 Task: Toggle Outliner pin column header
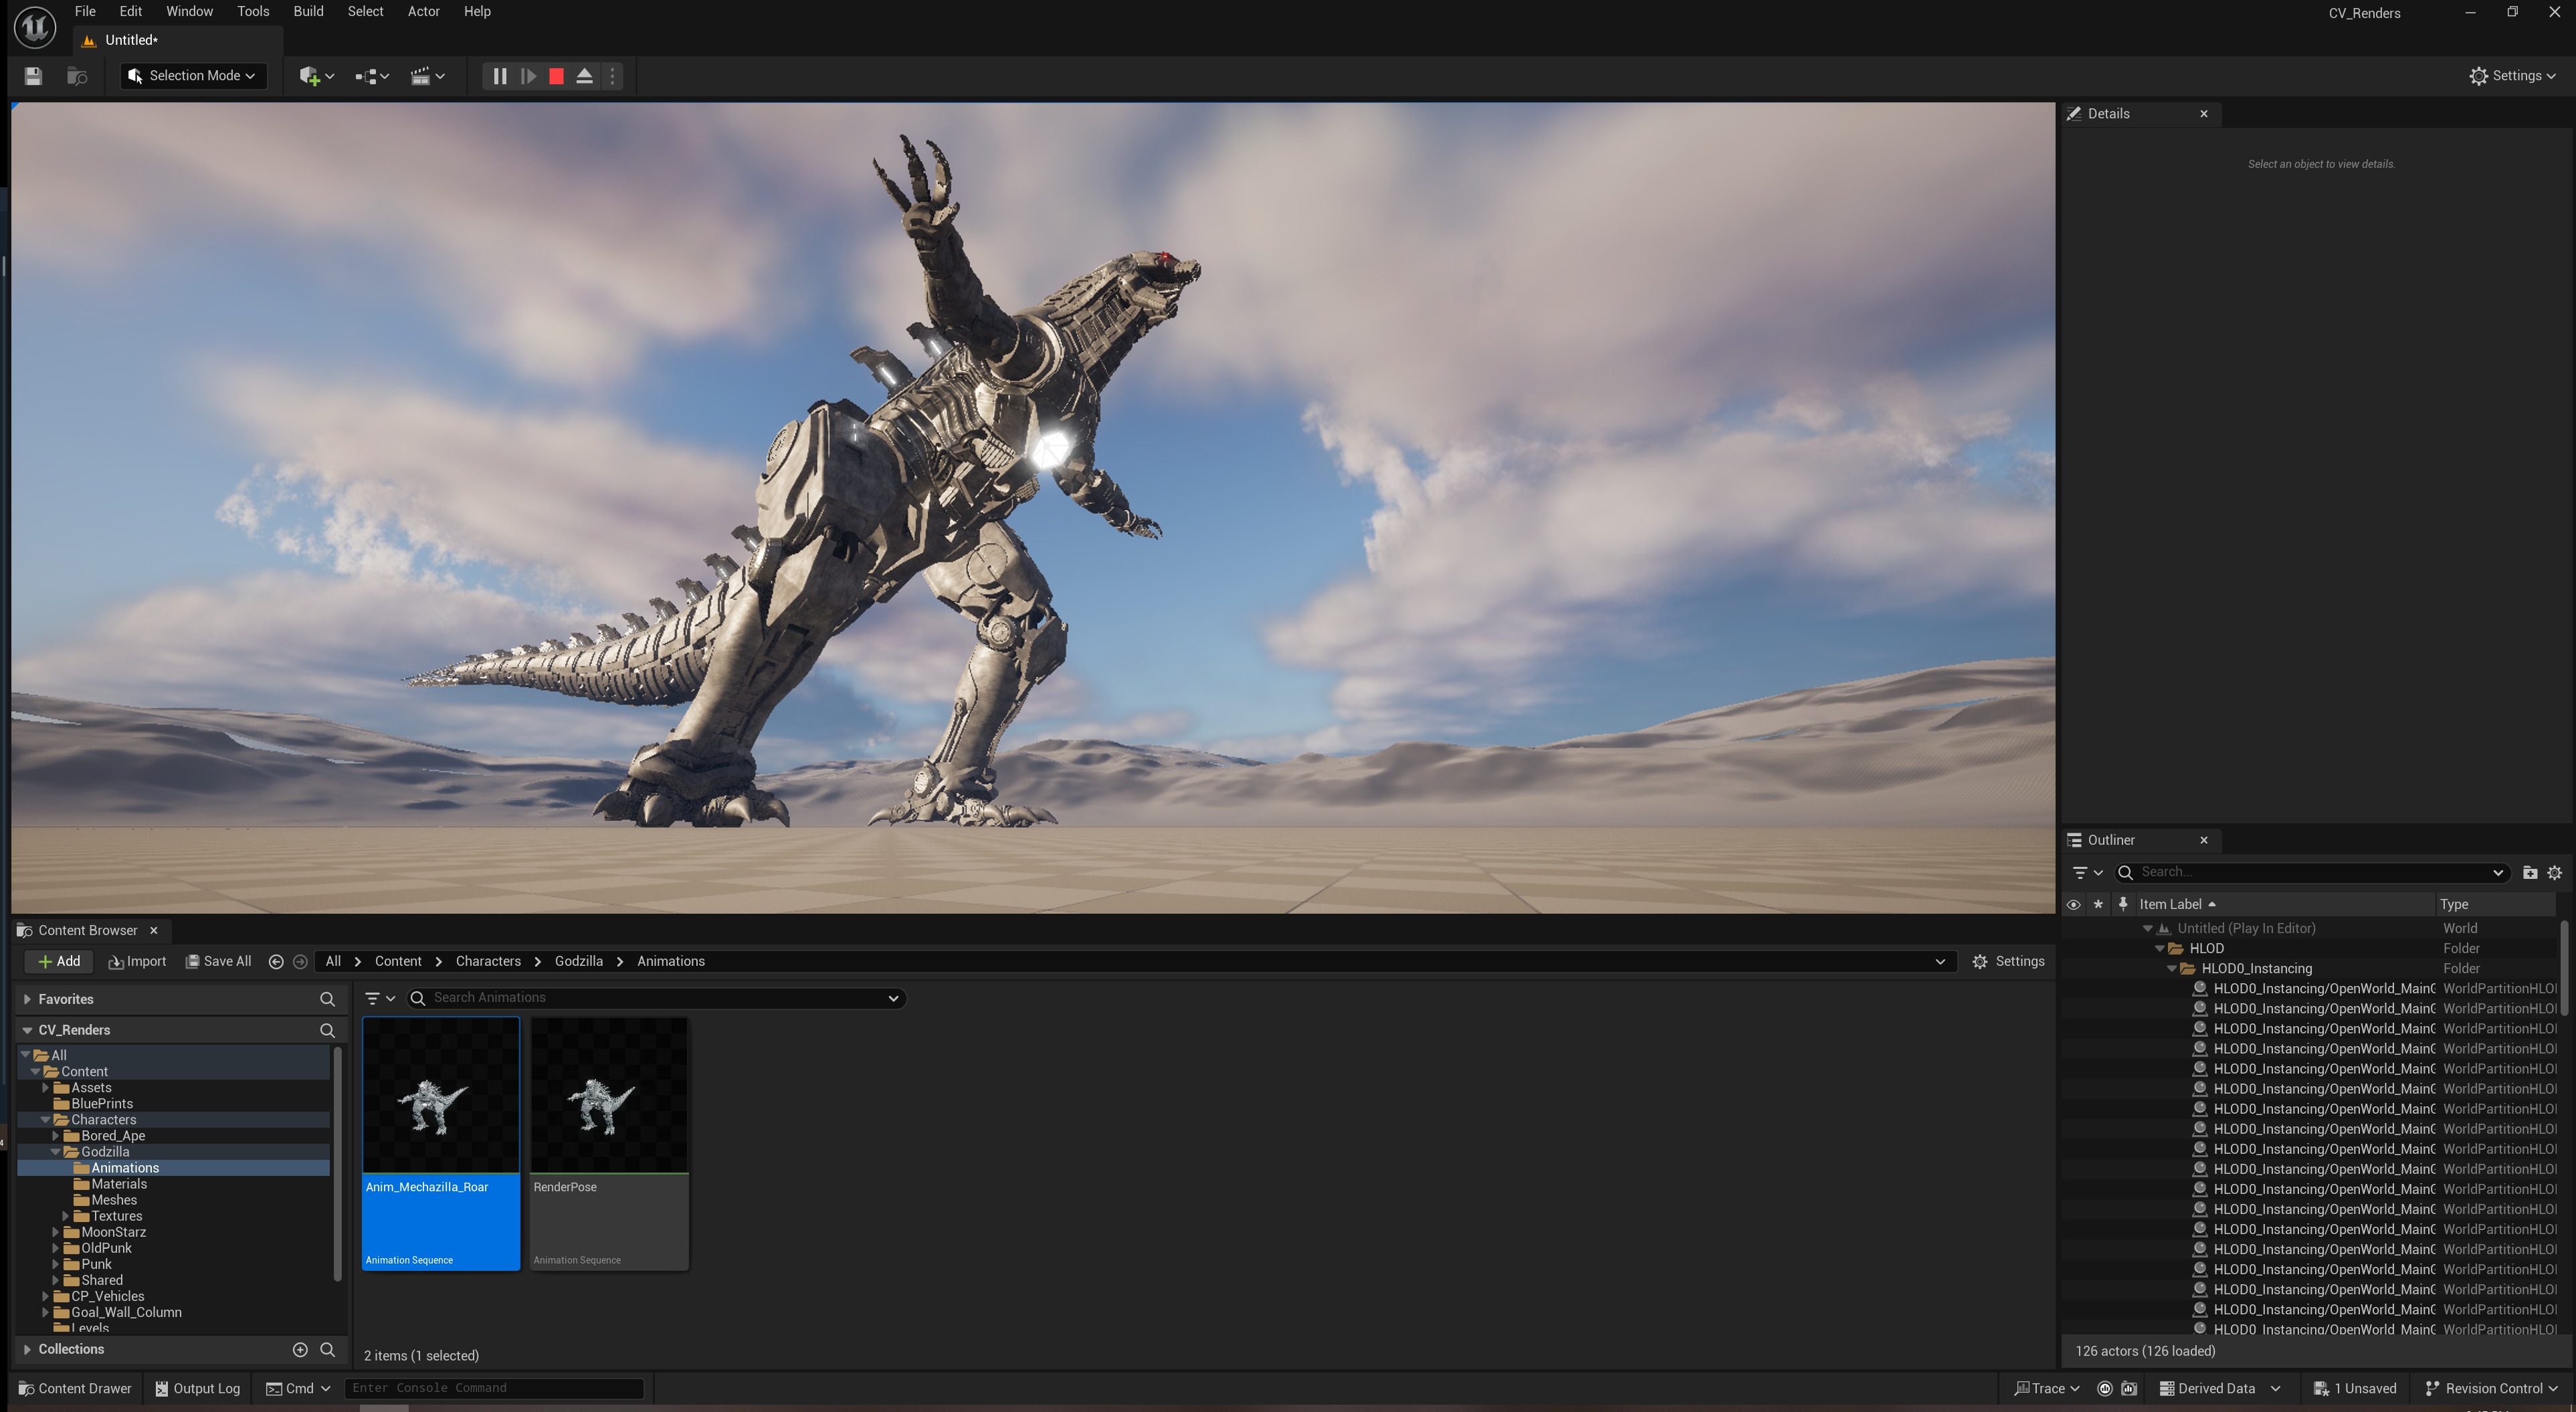(x=2123, y=905)
